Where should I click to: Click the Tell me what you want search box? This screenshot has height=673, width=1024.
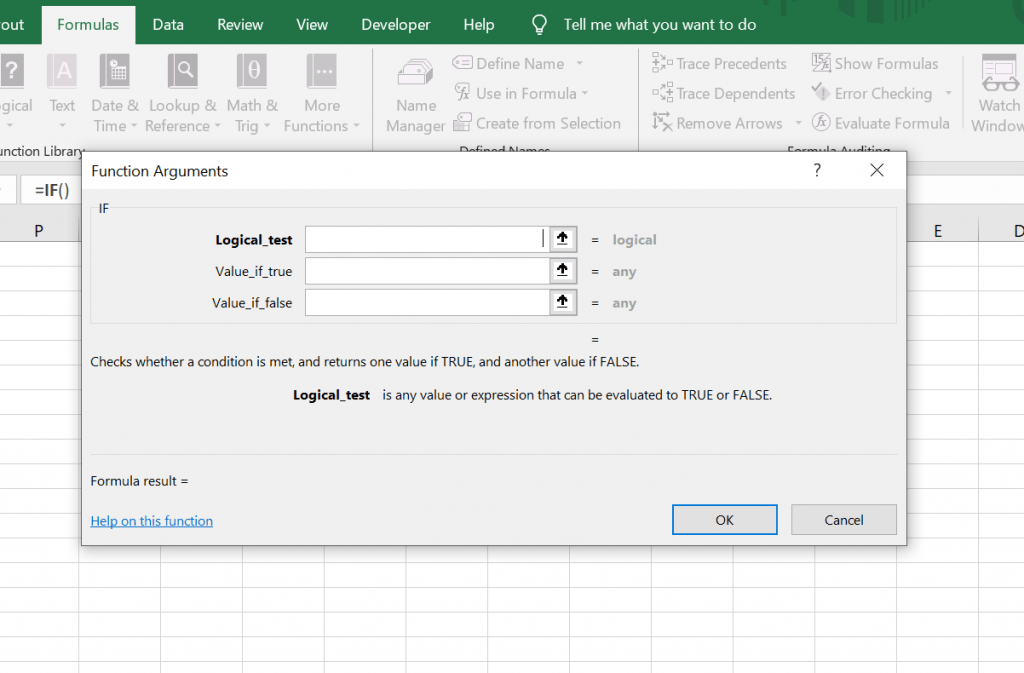pos(660,25)
